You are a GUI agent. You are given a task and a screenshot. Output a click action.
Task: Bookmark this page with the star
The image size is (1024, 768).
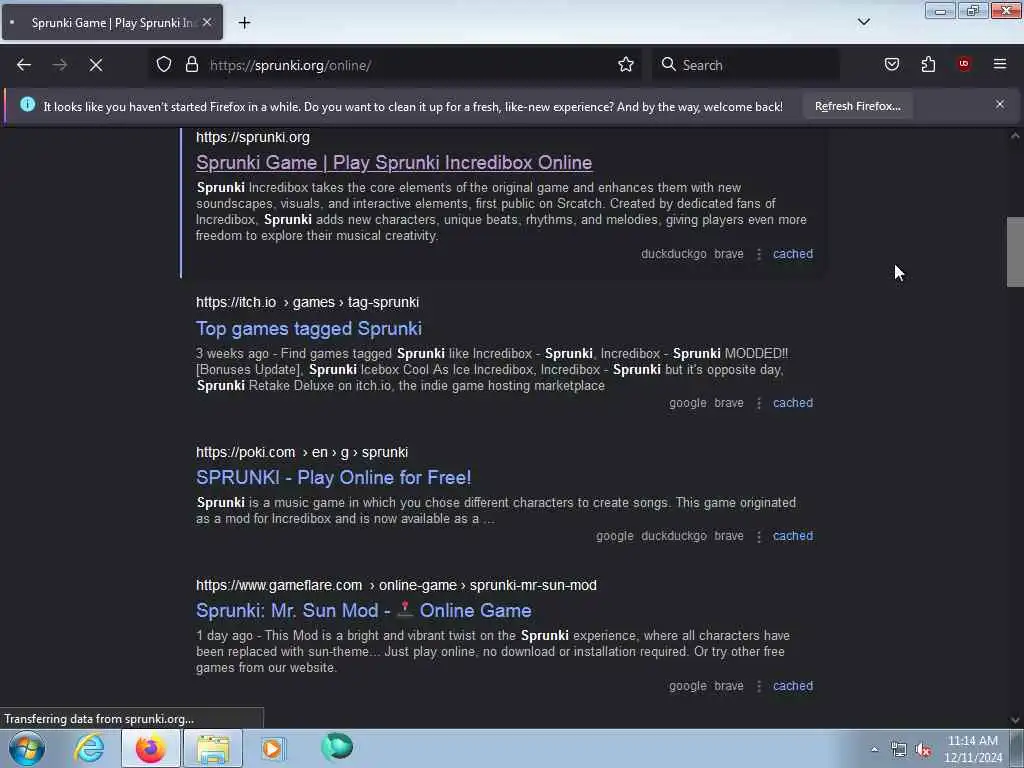pos(626,65)
